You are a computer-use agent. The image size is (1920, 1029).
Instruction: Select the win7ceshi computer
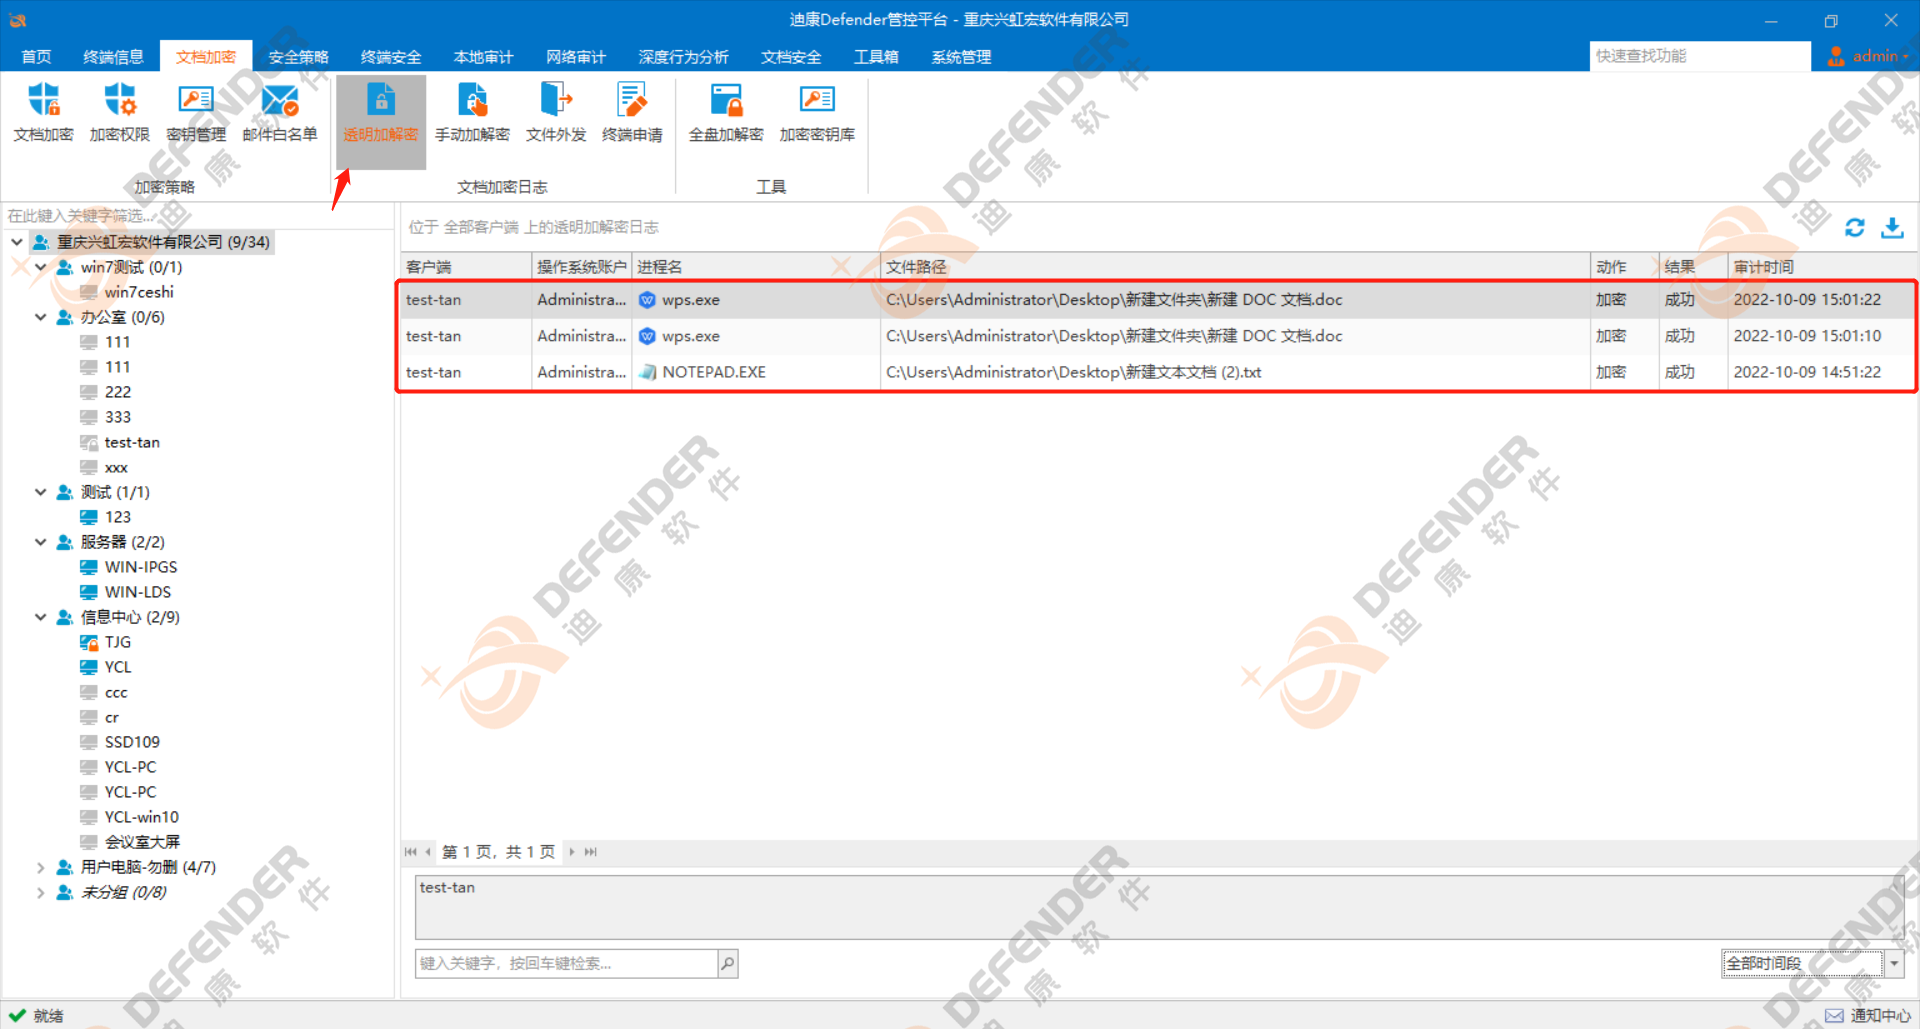pyautogui.click(x=139, y=292)
